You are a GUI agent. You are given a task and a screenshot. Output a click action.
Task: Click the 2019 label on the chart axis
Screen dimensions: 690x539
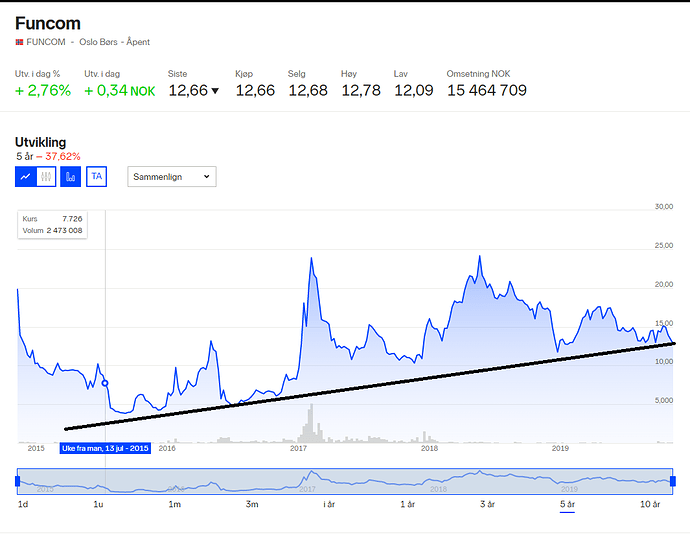tap(560, 448)
